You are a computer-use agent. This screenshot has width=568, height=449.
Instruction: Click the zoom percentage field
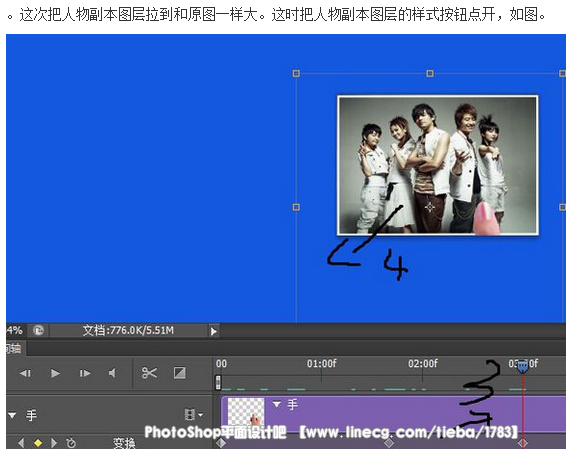(x=14, y=330)
